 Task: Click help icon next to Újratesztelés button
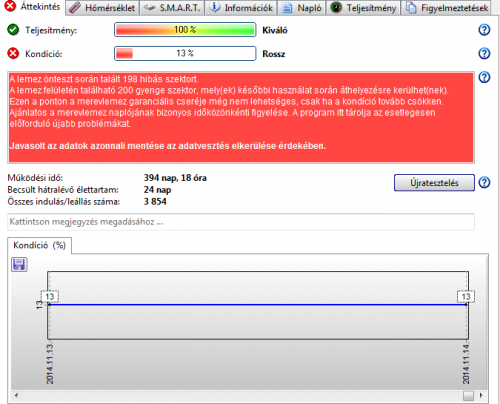pyautogui.click(x=484, y=183)
